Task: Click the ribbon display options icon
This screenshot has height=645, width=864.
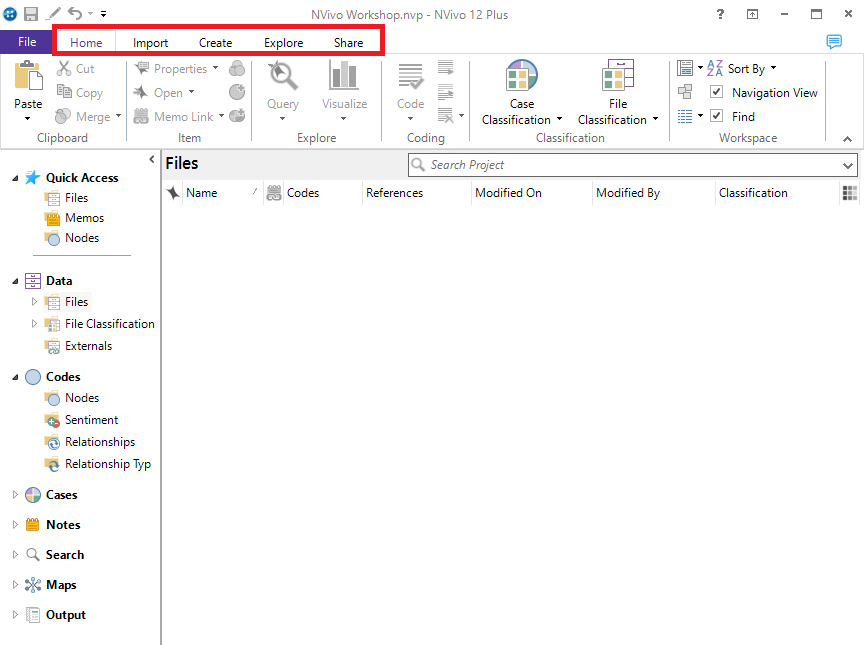Action: tap(752, 14)
